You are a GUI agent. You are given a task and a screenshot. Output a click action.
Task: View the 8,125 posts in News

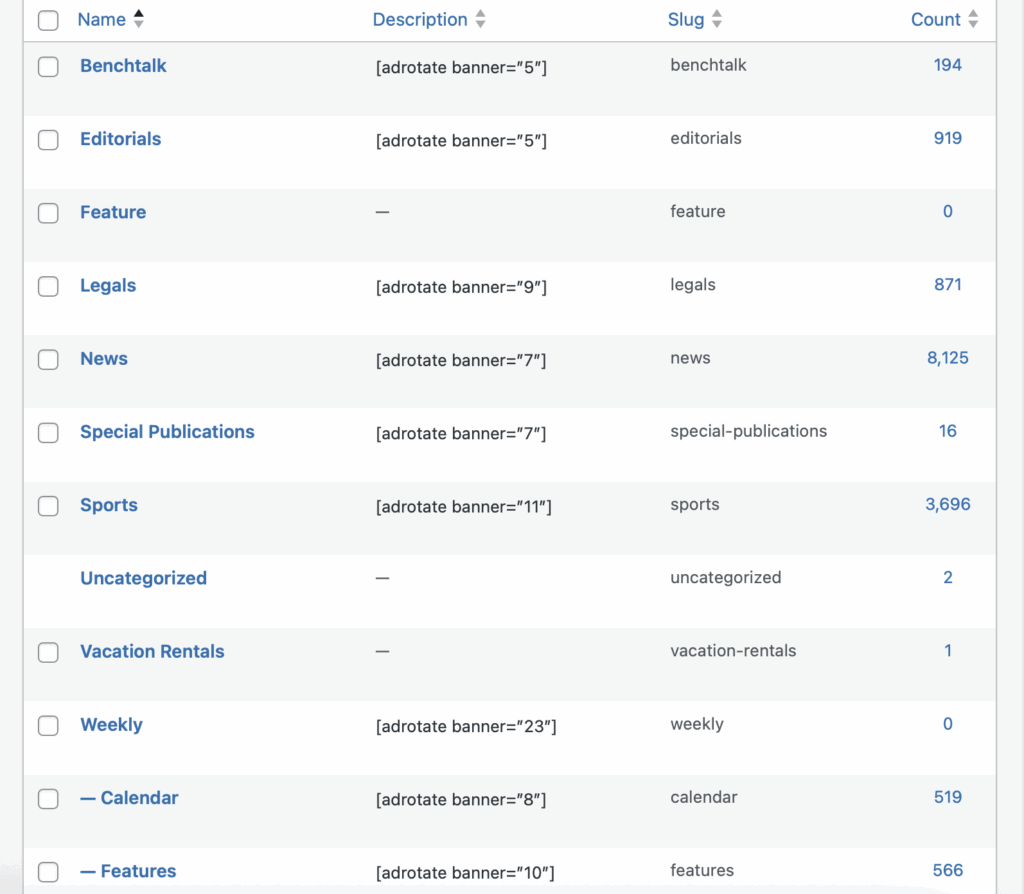point(947,358)
